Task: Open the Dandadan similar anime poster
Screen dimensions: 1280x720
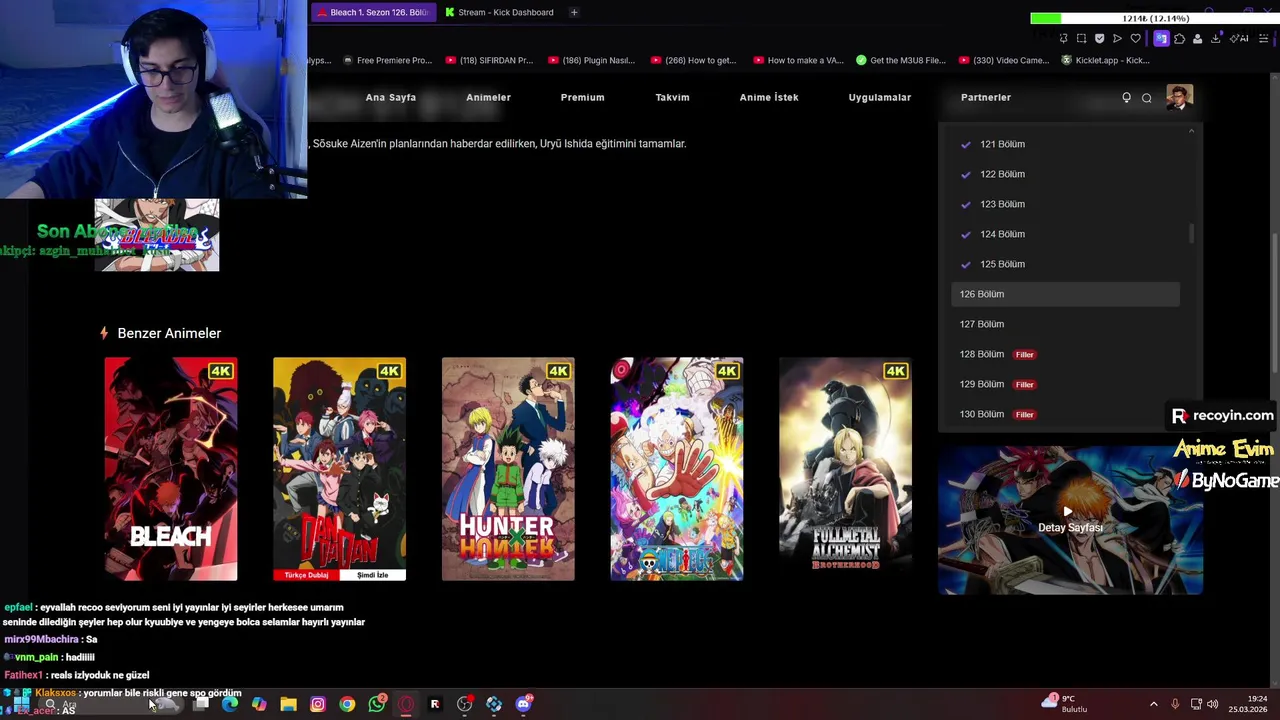Action: tap(340, 469)
